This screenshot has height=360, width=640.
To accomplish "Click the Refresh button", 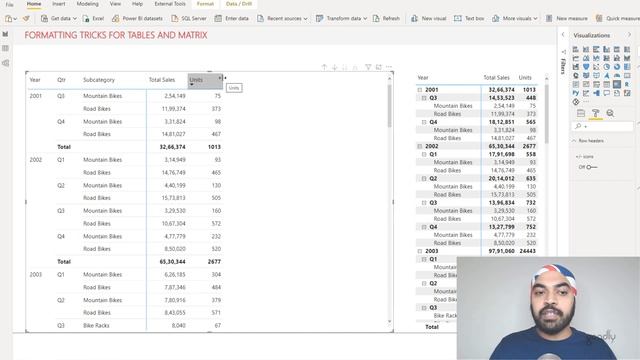I will click(x=386, y=18).
